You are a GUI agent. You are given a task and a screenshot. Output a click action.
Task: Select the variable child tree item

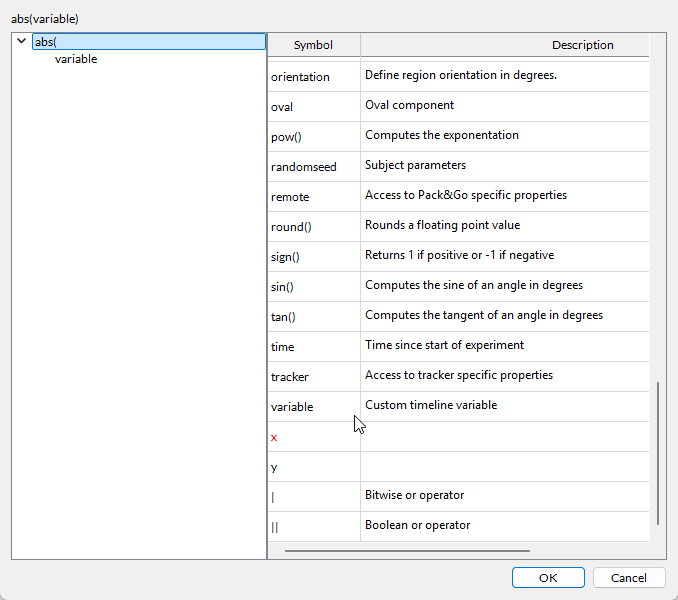[76, 59]
